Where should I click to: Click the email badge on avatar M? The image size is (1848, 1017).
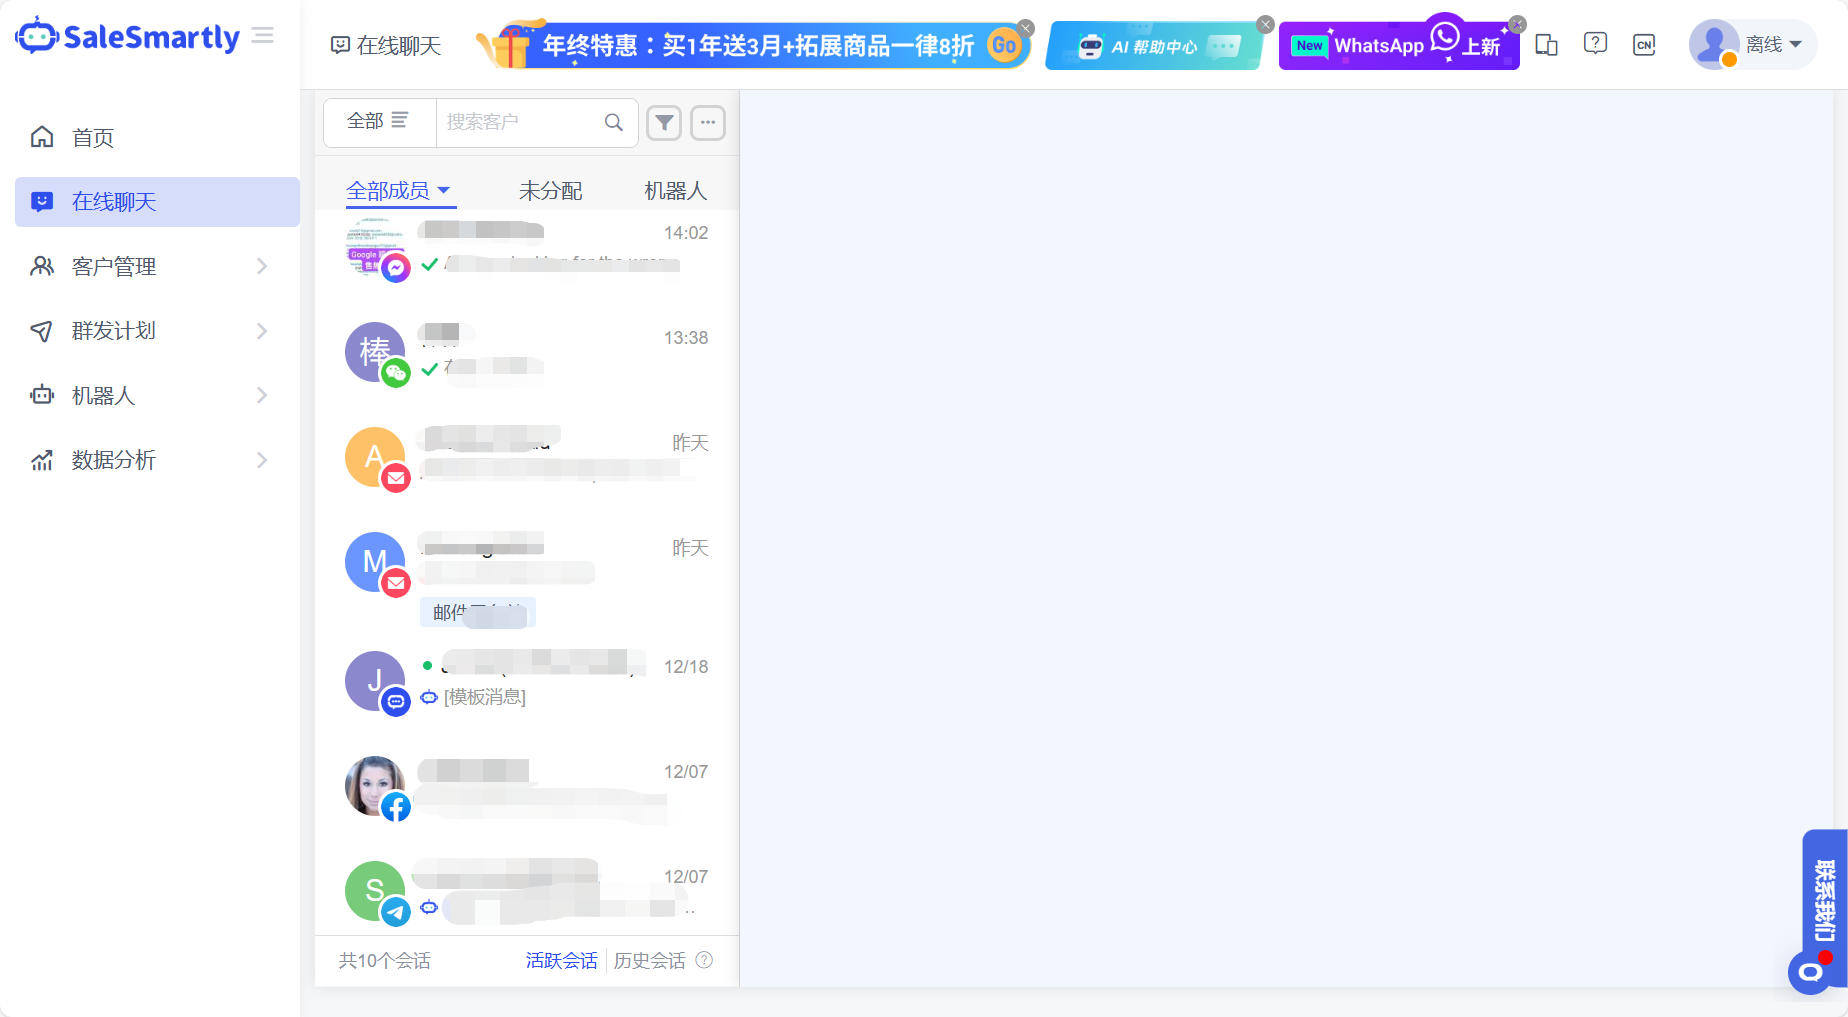click(x=397, y=583)
